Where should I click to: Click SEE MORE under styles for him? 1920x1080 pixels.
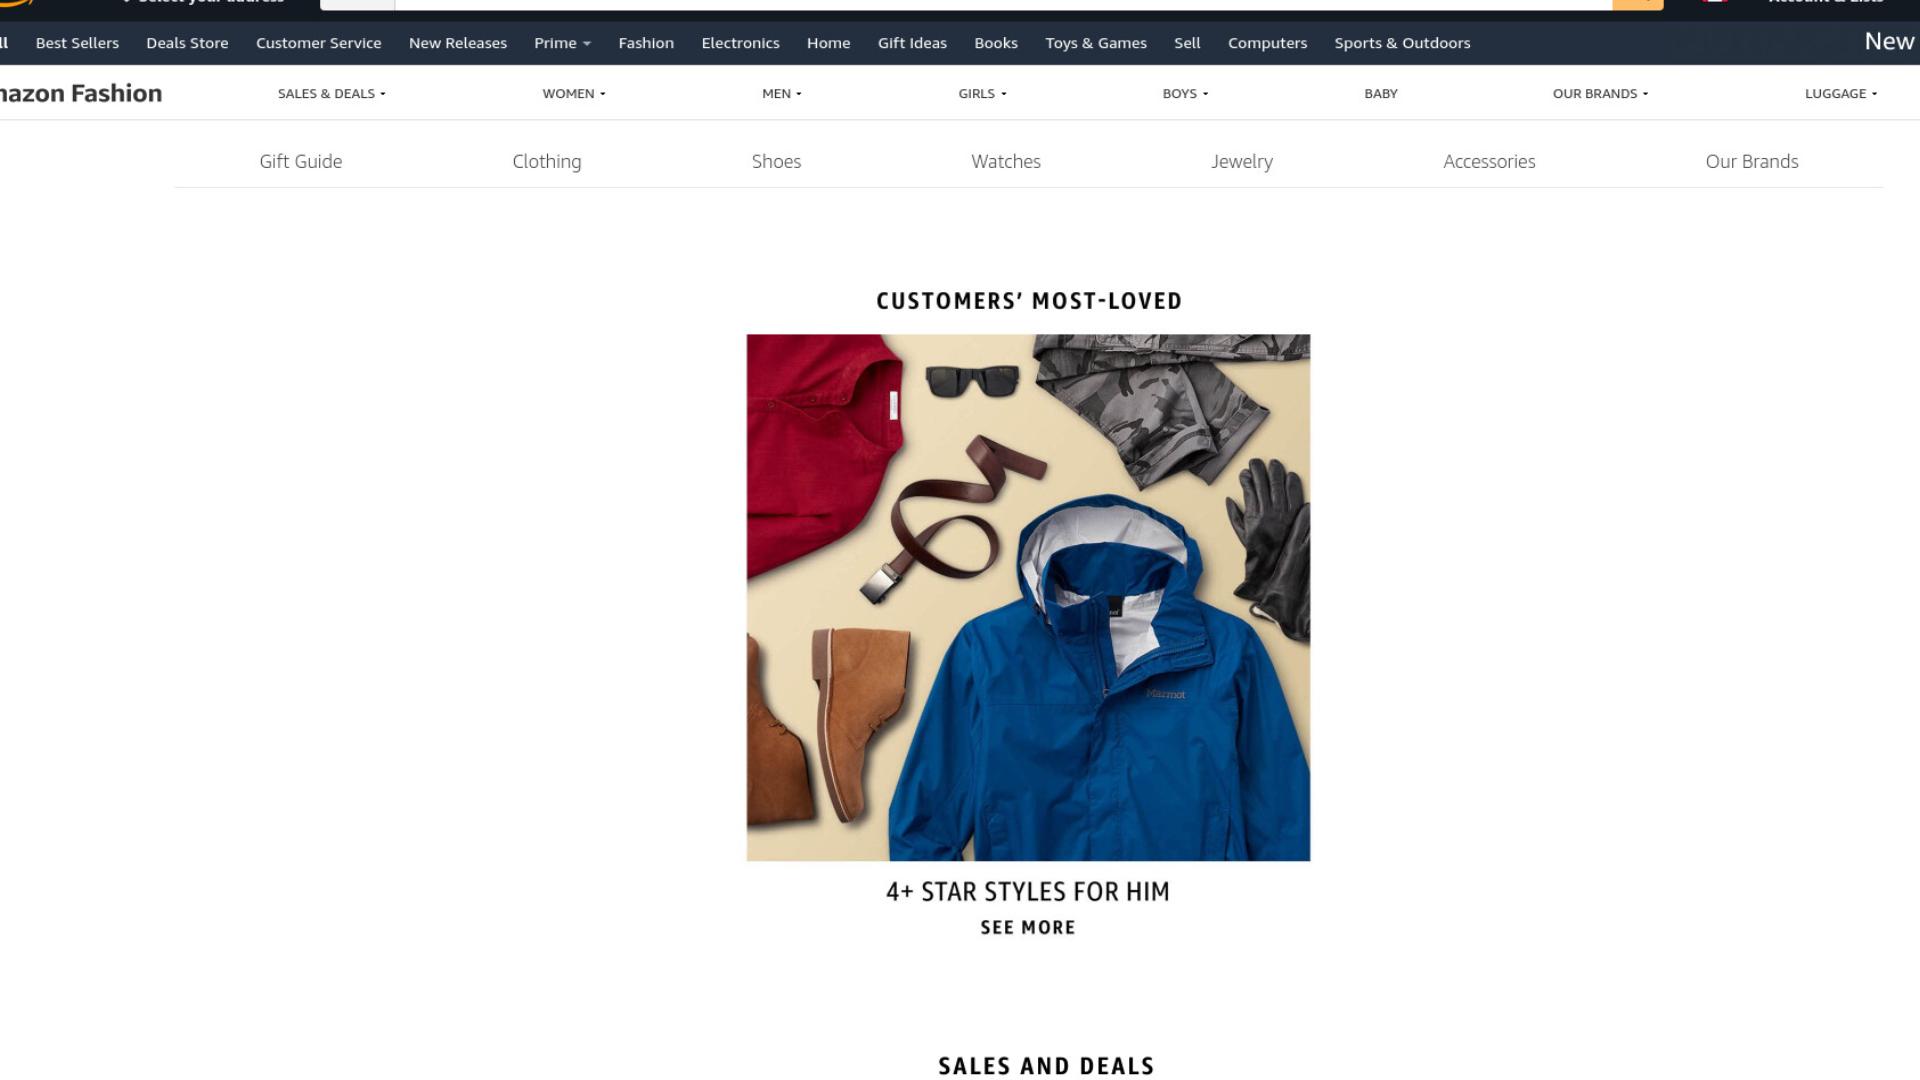1028,927
